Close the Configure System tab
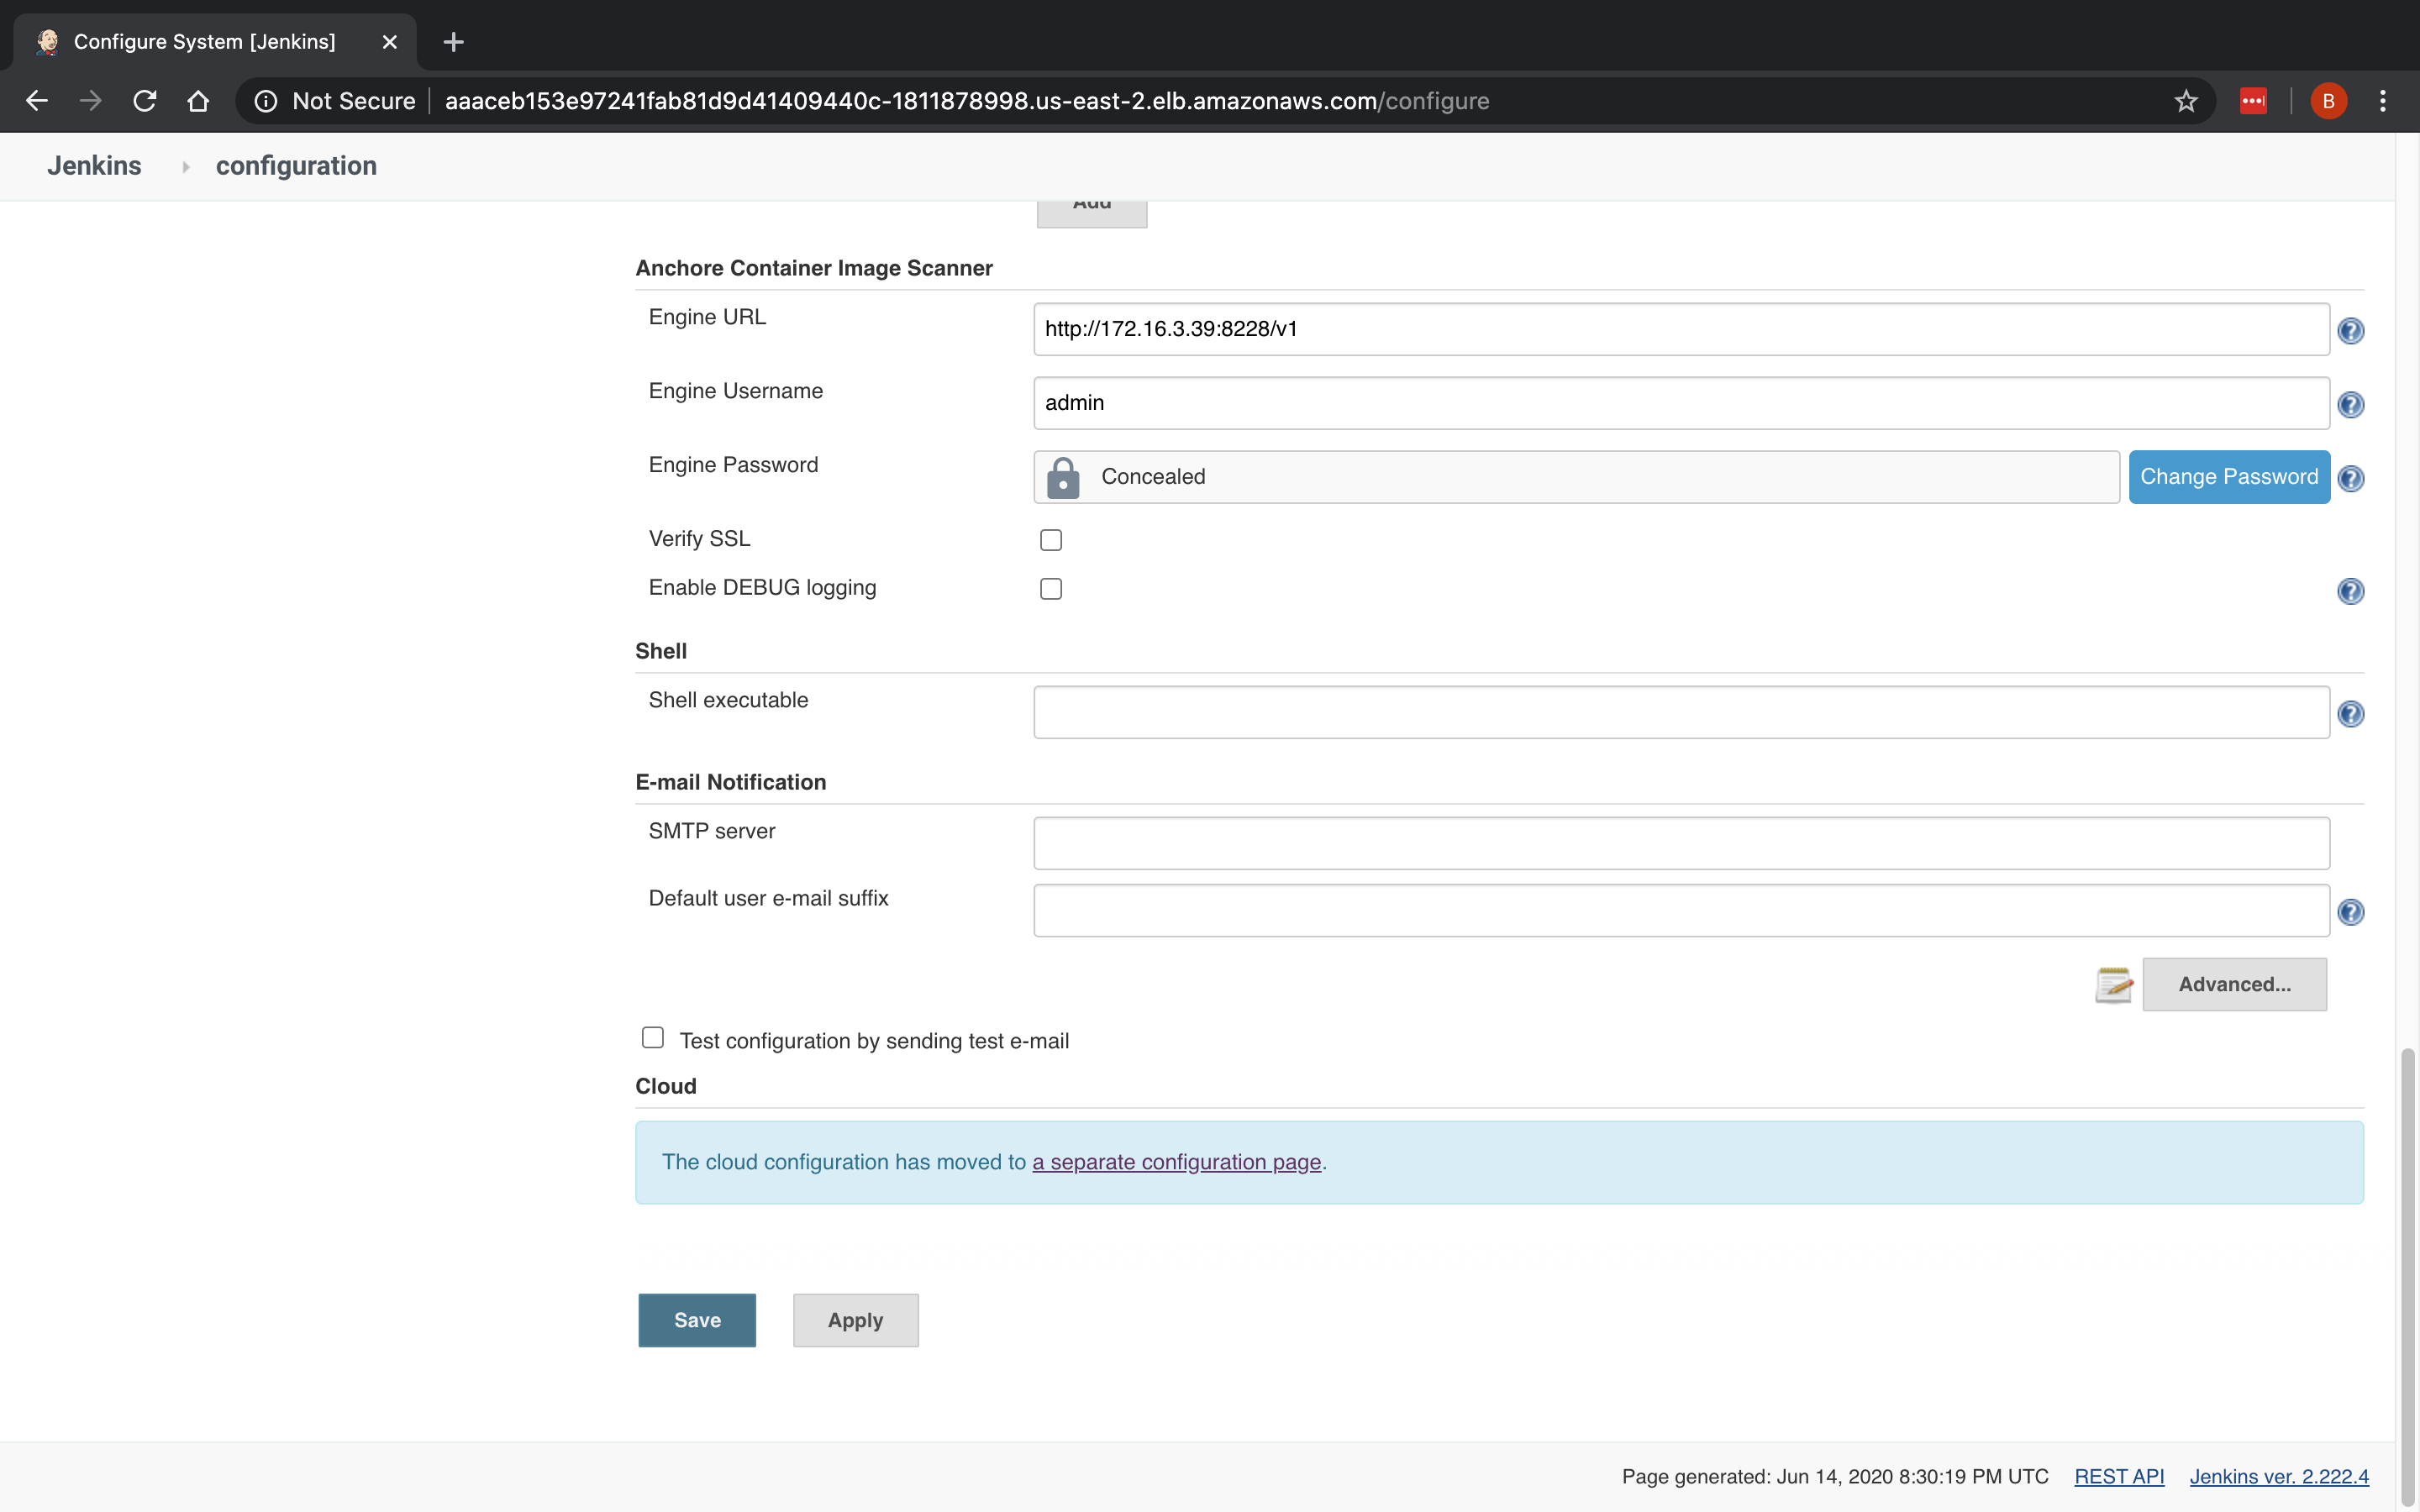 click(x=390, y=42)
